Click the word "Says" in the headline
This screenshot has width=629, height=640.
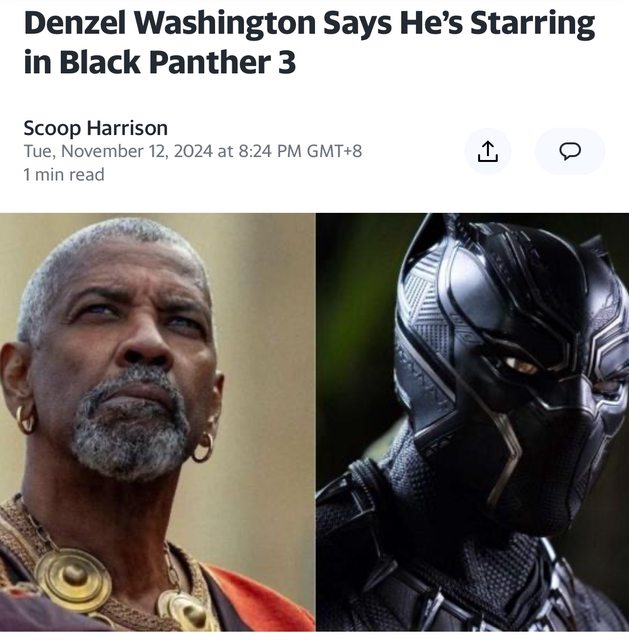pos(358,24)
